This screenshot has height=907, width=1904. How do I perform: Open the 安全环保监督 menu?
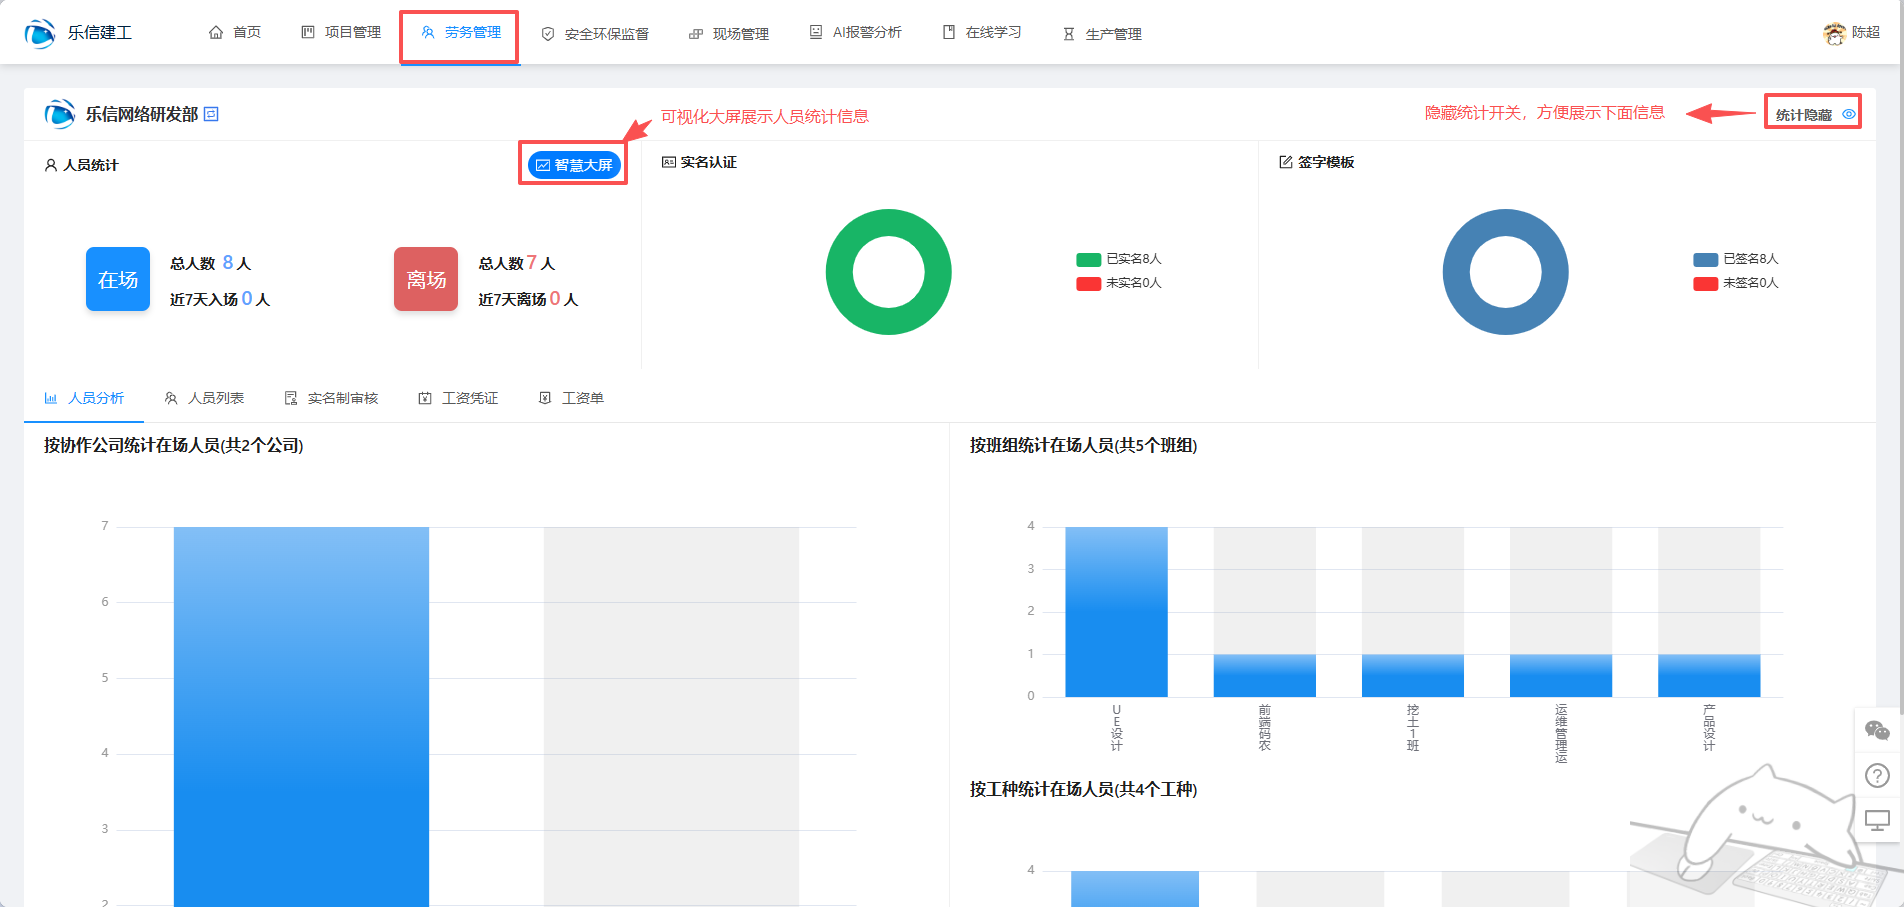[596, 34]
